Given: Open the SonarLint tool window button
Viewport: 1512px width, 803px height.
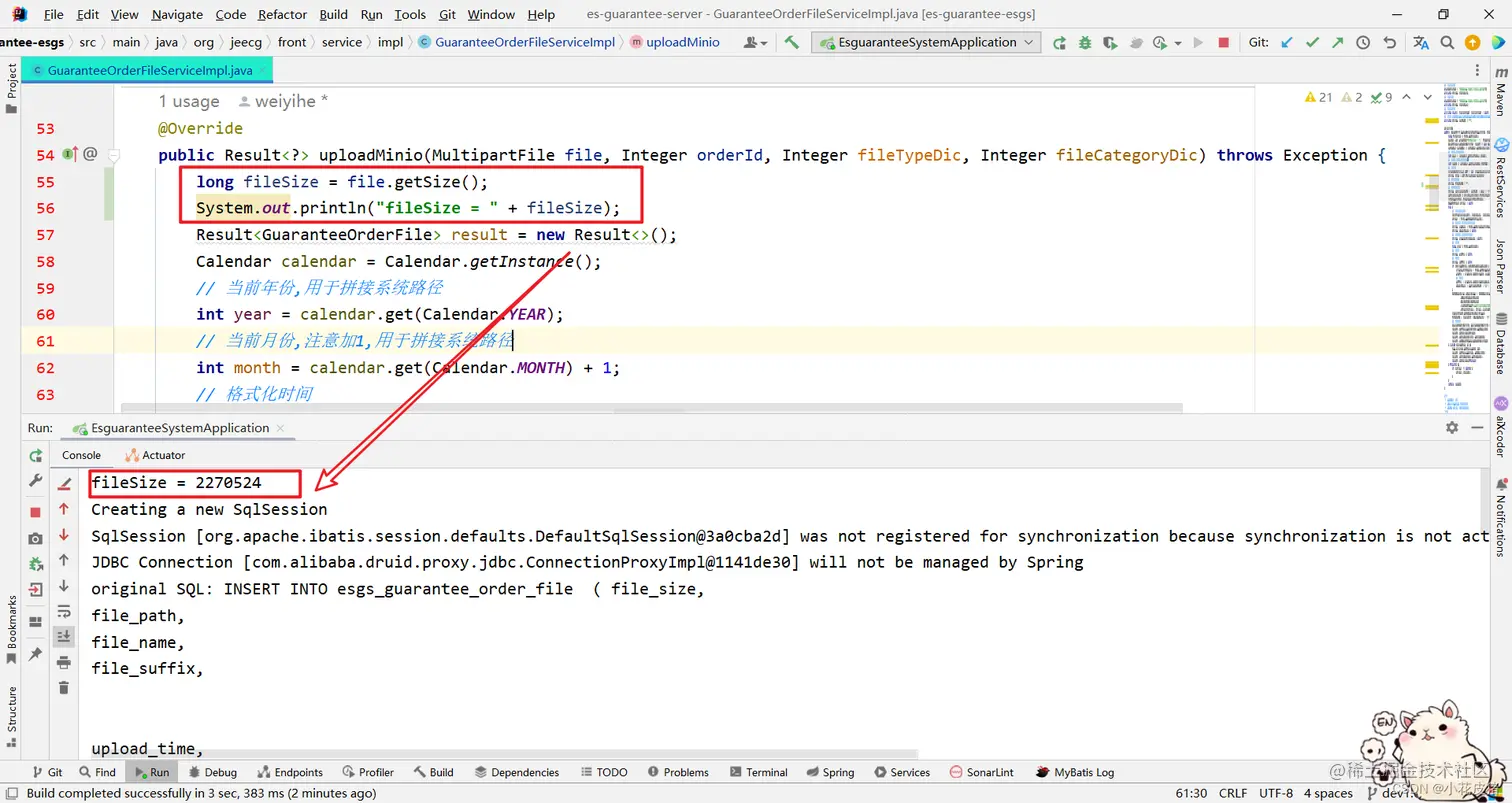Looking at the screenshot, I should (981, 772).
